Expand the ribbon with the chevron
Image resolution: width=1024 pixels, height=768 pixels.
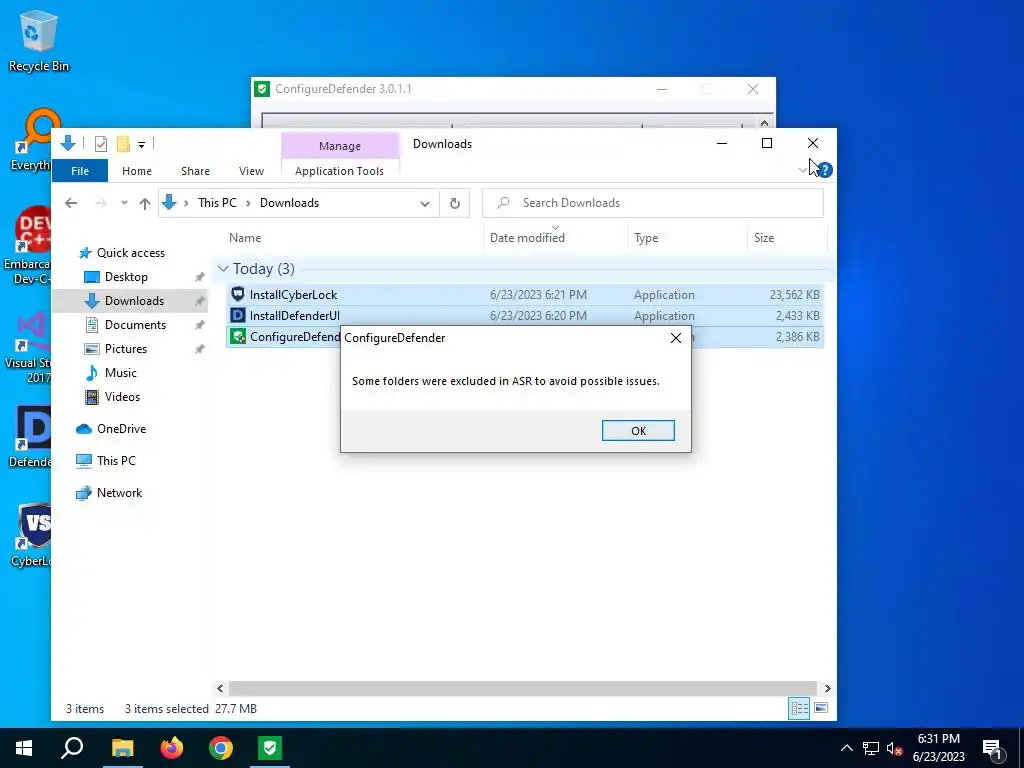click(803, 170)
